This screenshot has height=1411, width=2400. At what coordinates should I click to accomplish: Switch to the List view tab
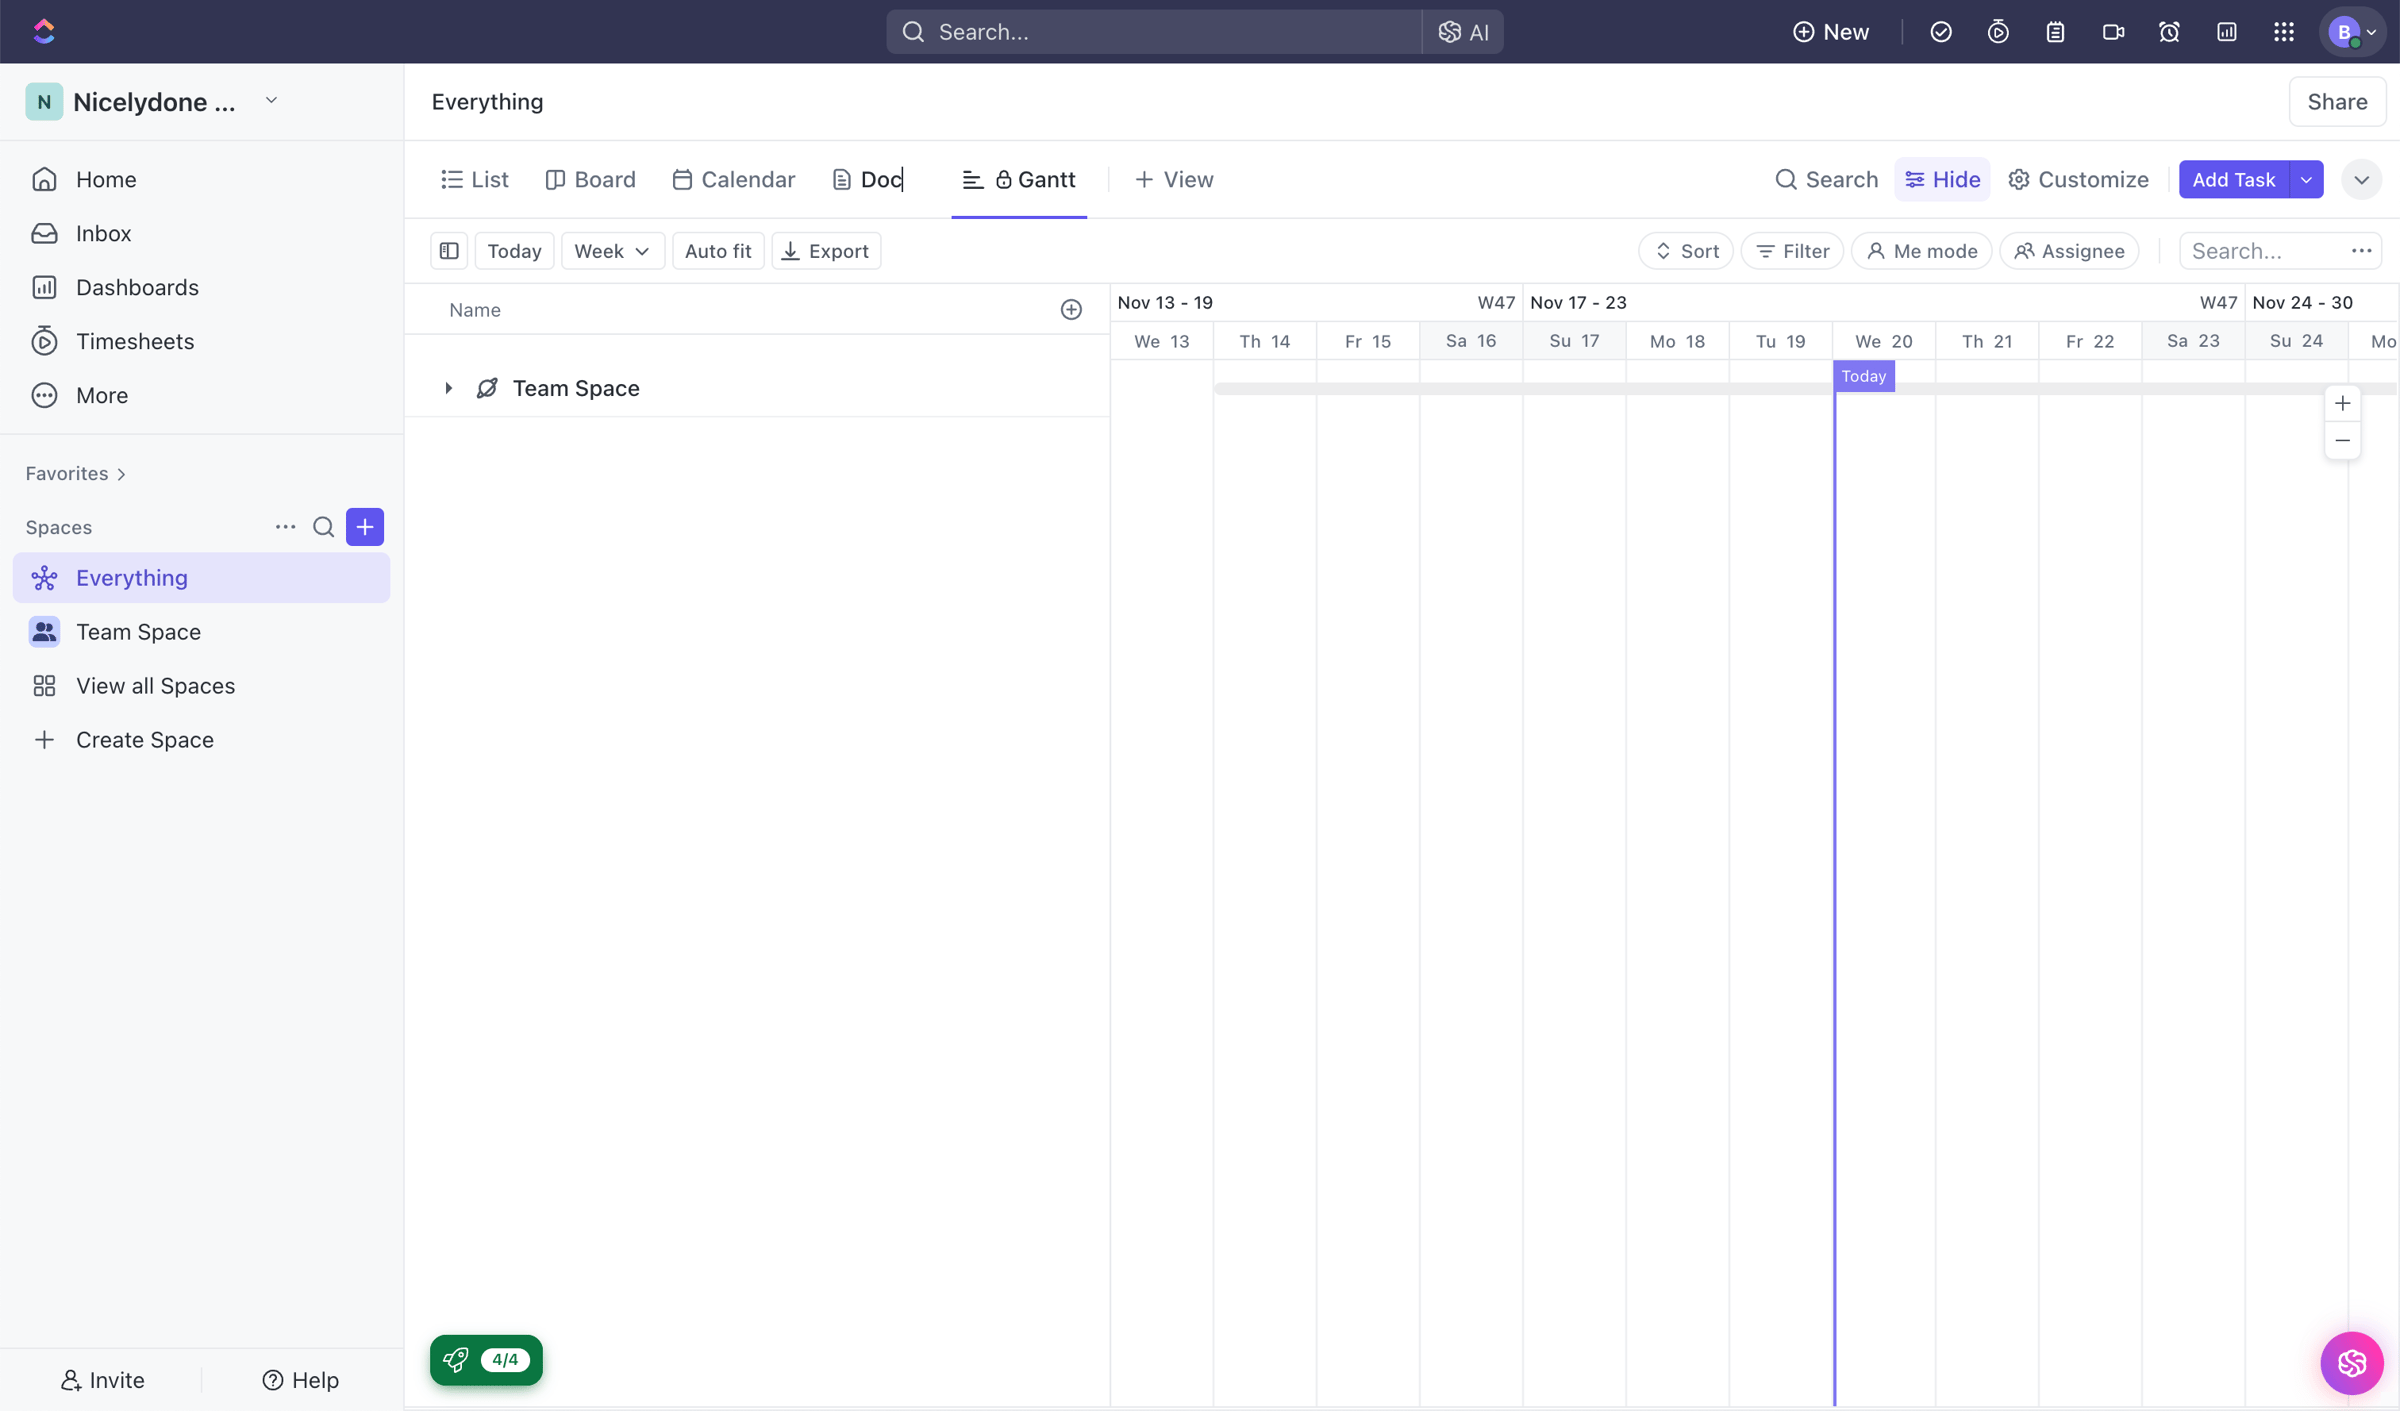(475, 180)
